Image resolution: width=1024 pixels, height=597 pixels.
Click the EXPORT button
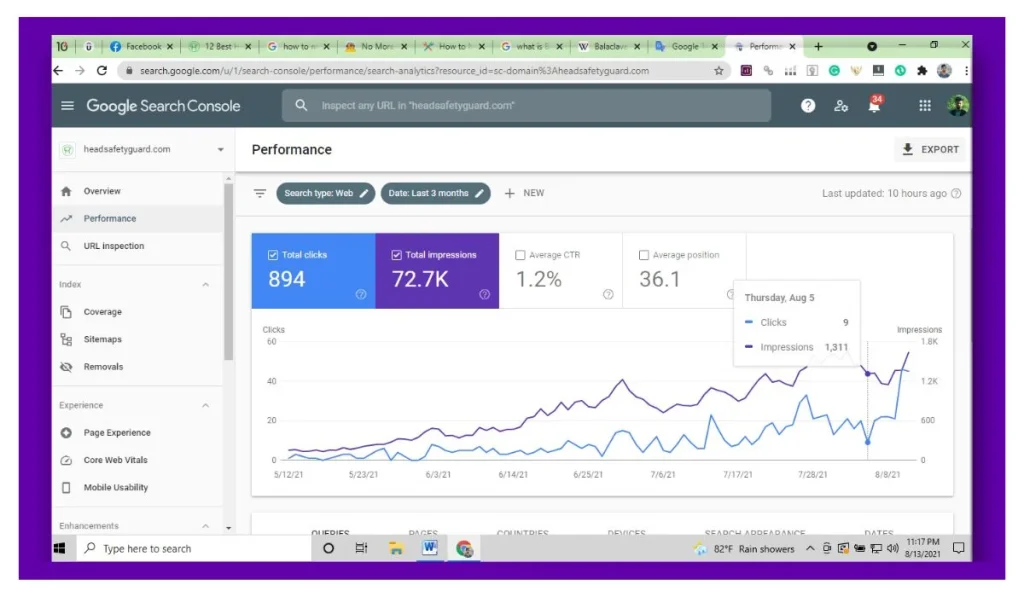[x=930, y=150]
